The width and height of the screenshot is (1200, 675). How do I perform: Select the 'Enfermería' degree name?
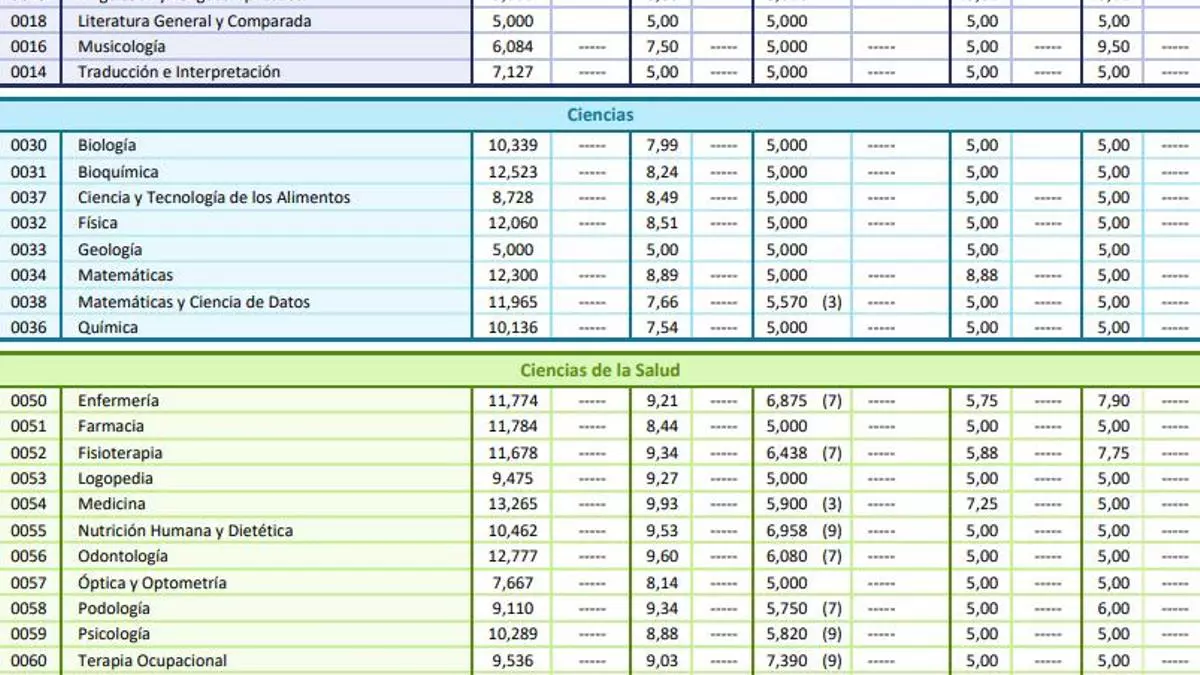click(118, 400)
